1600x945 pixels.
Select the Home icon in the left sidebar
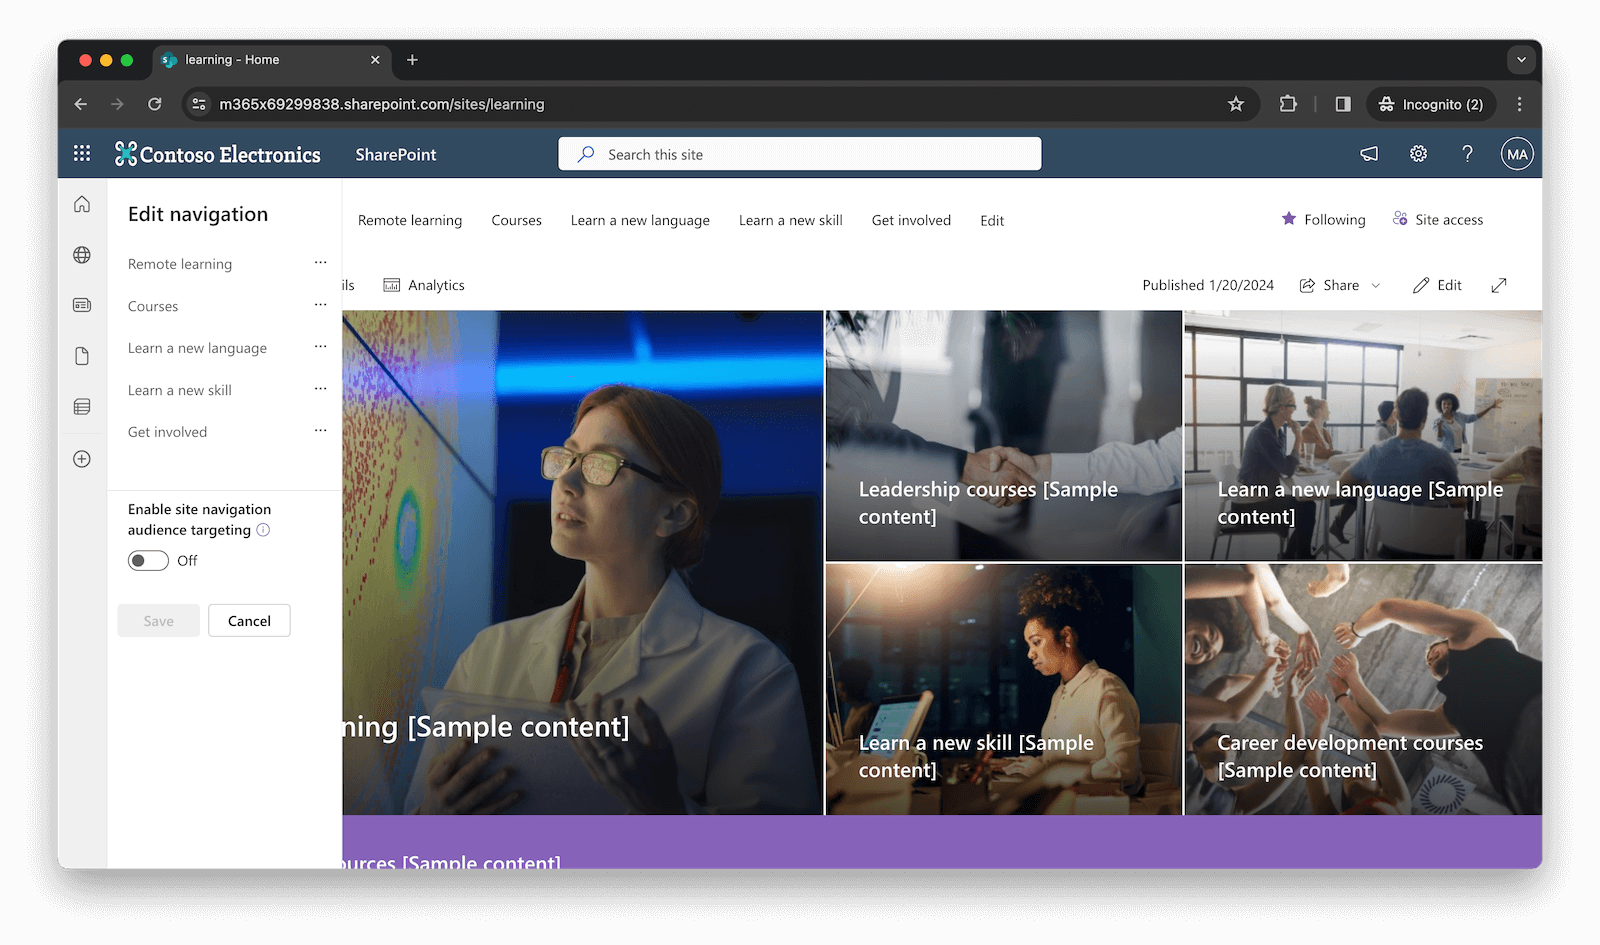tap(81, 203)
